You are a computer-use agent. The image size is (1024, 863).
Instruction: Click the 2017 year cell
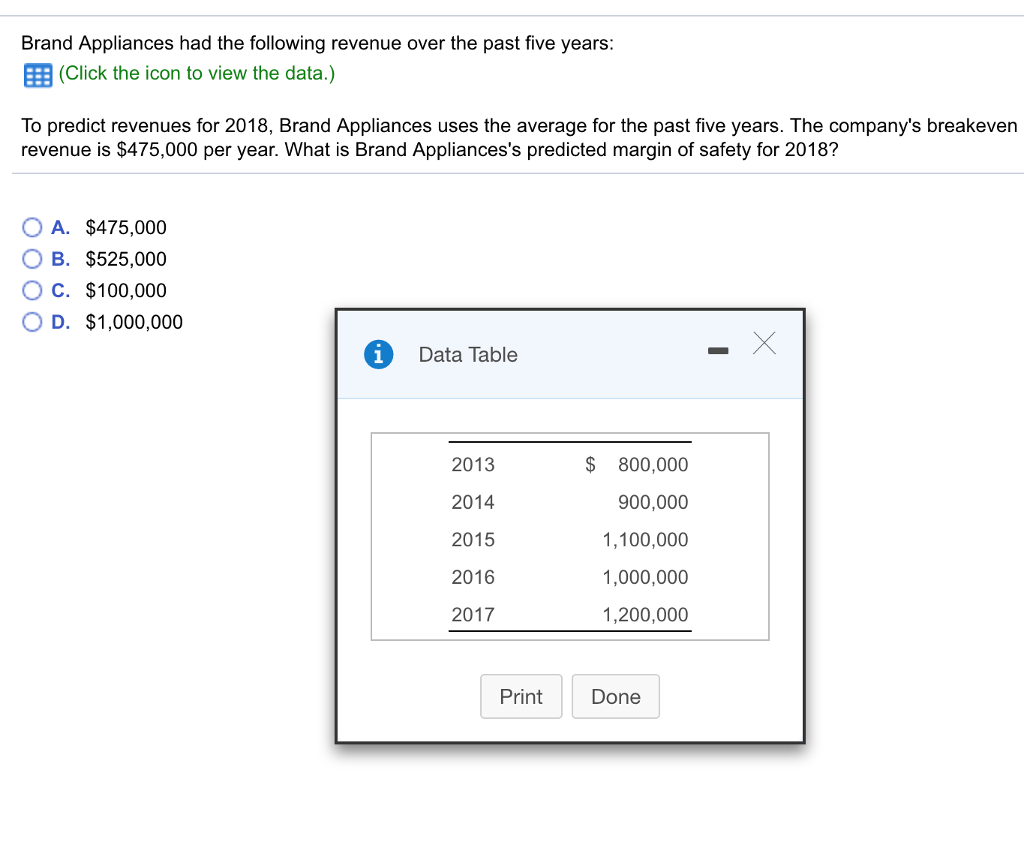coord(473,614)
